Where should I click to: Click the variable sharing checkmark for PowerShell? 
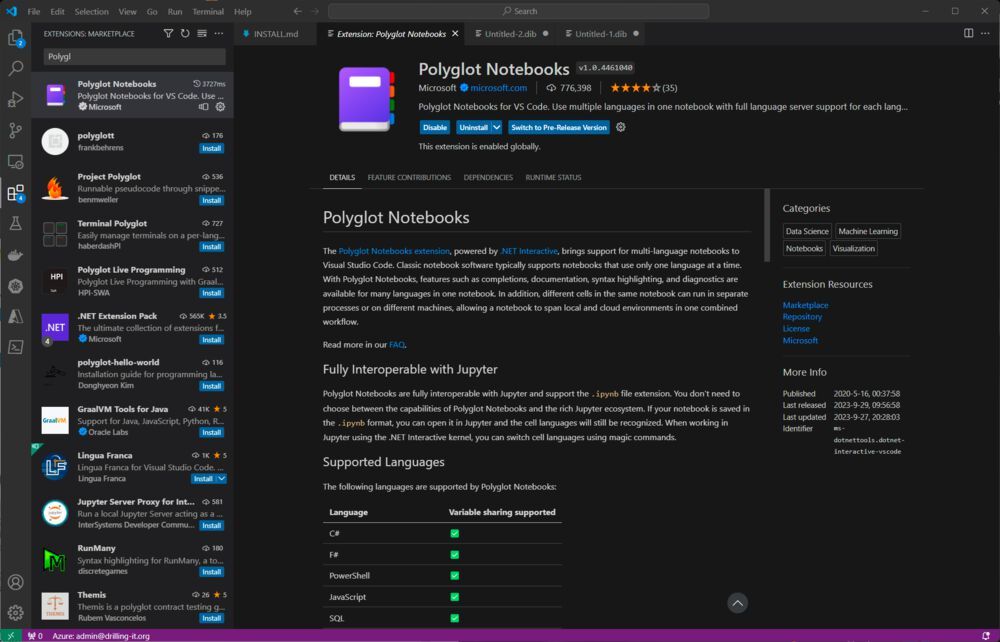click(x=456, y=575)
